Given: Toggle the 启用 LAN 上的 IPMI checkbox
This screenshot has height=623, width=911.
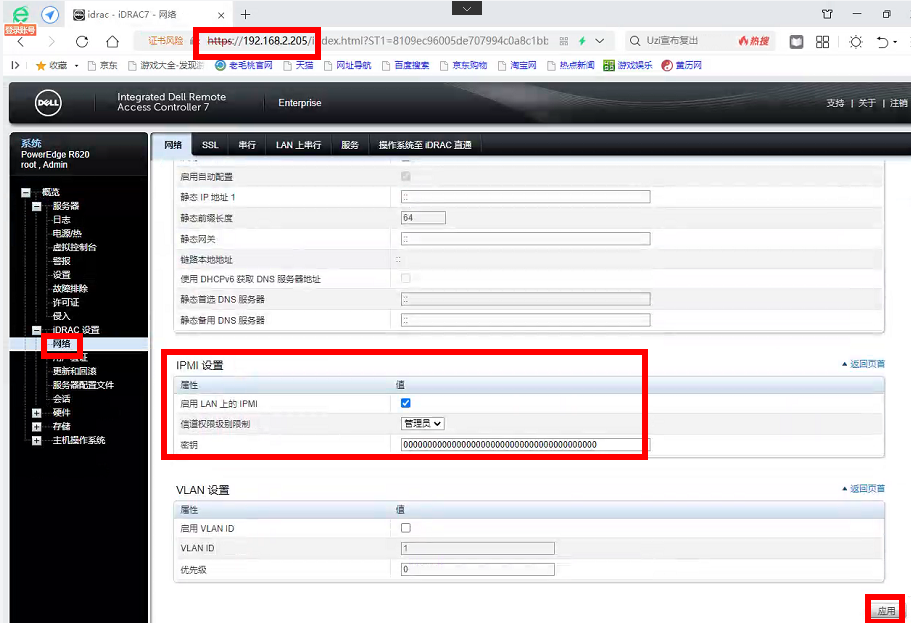Looking at the screenshot, I should 406,403.
